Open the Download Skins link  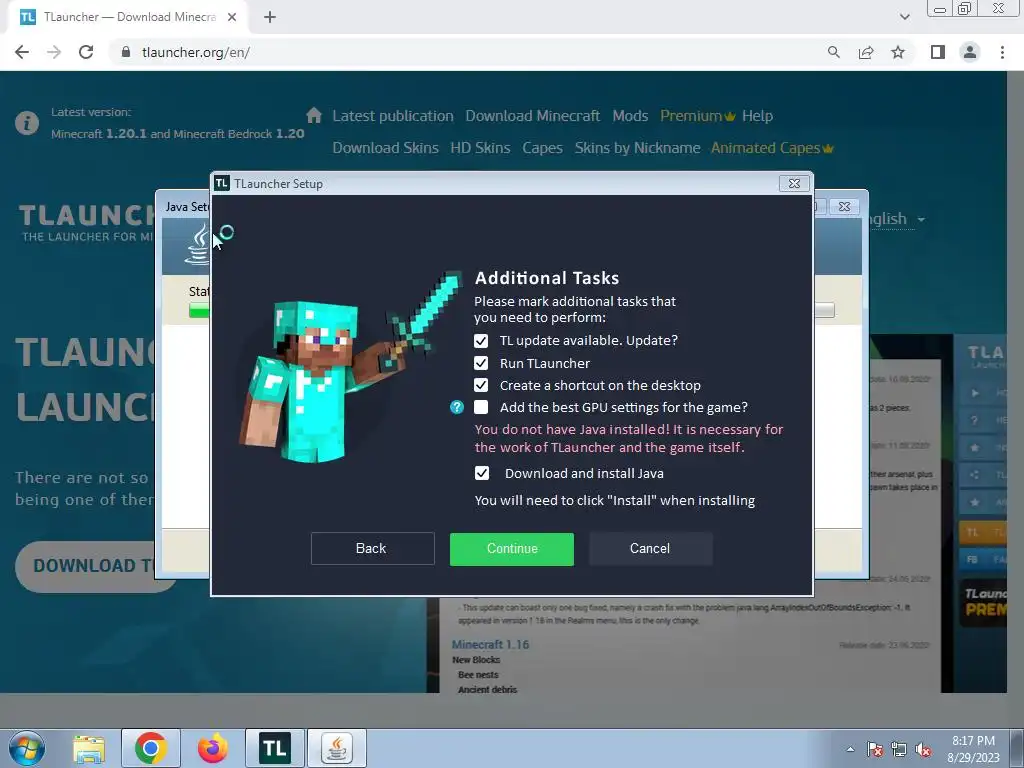(x=385, y=148)
